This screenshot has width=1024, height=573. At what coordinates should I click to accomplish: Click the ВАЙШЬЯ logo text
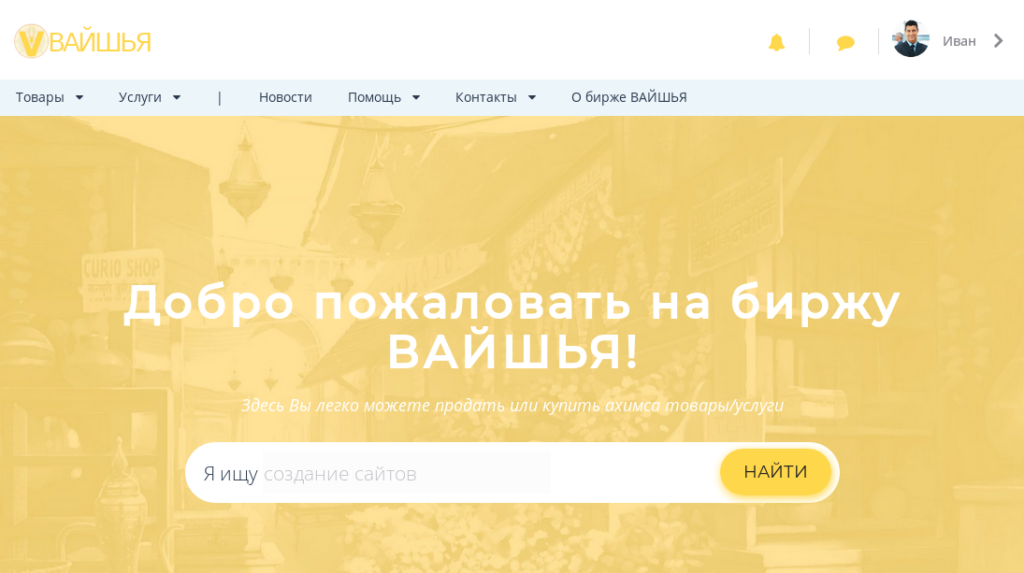100,42
